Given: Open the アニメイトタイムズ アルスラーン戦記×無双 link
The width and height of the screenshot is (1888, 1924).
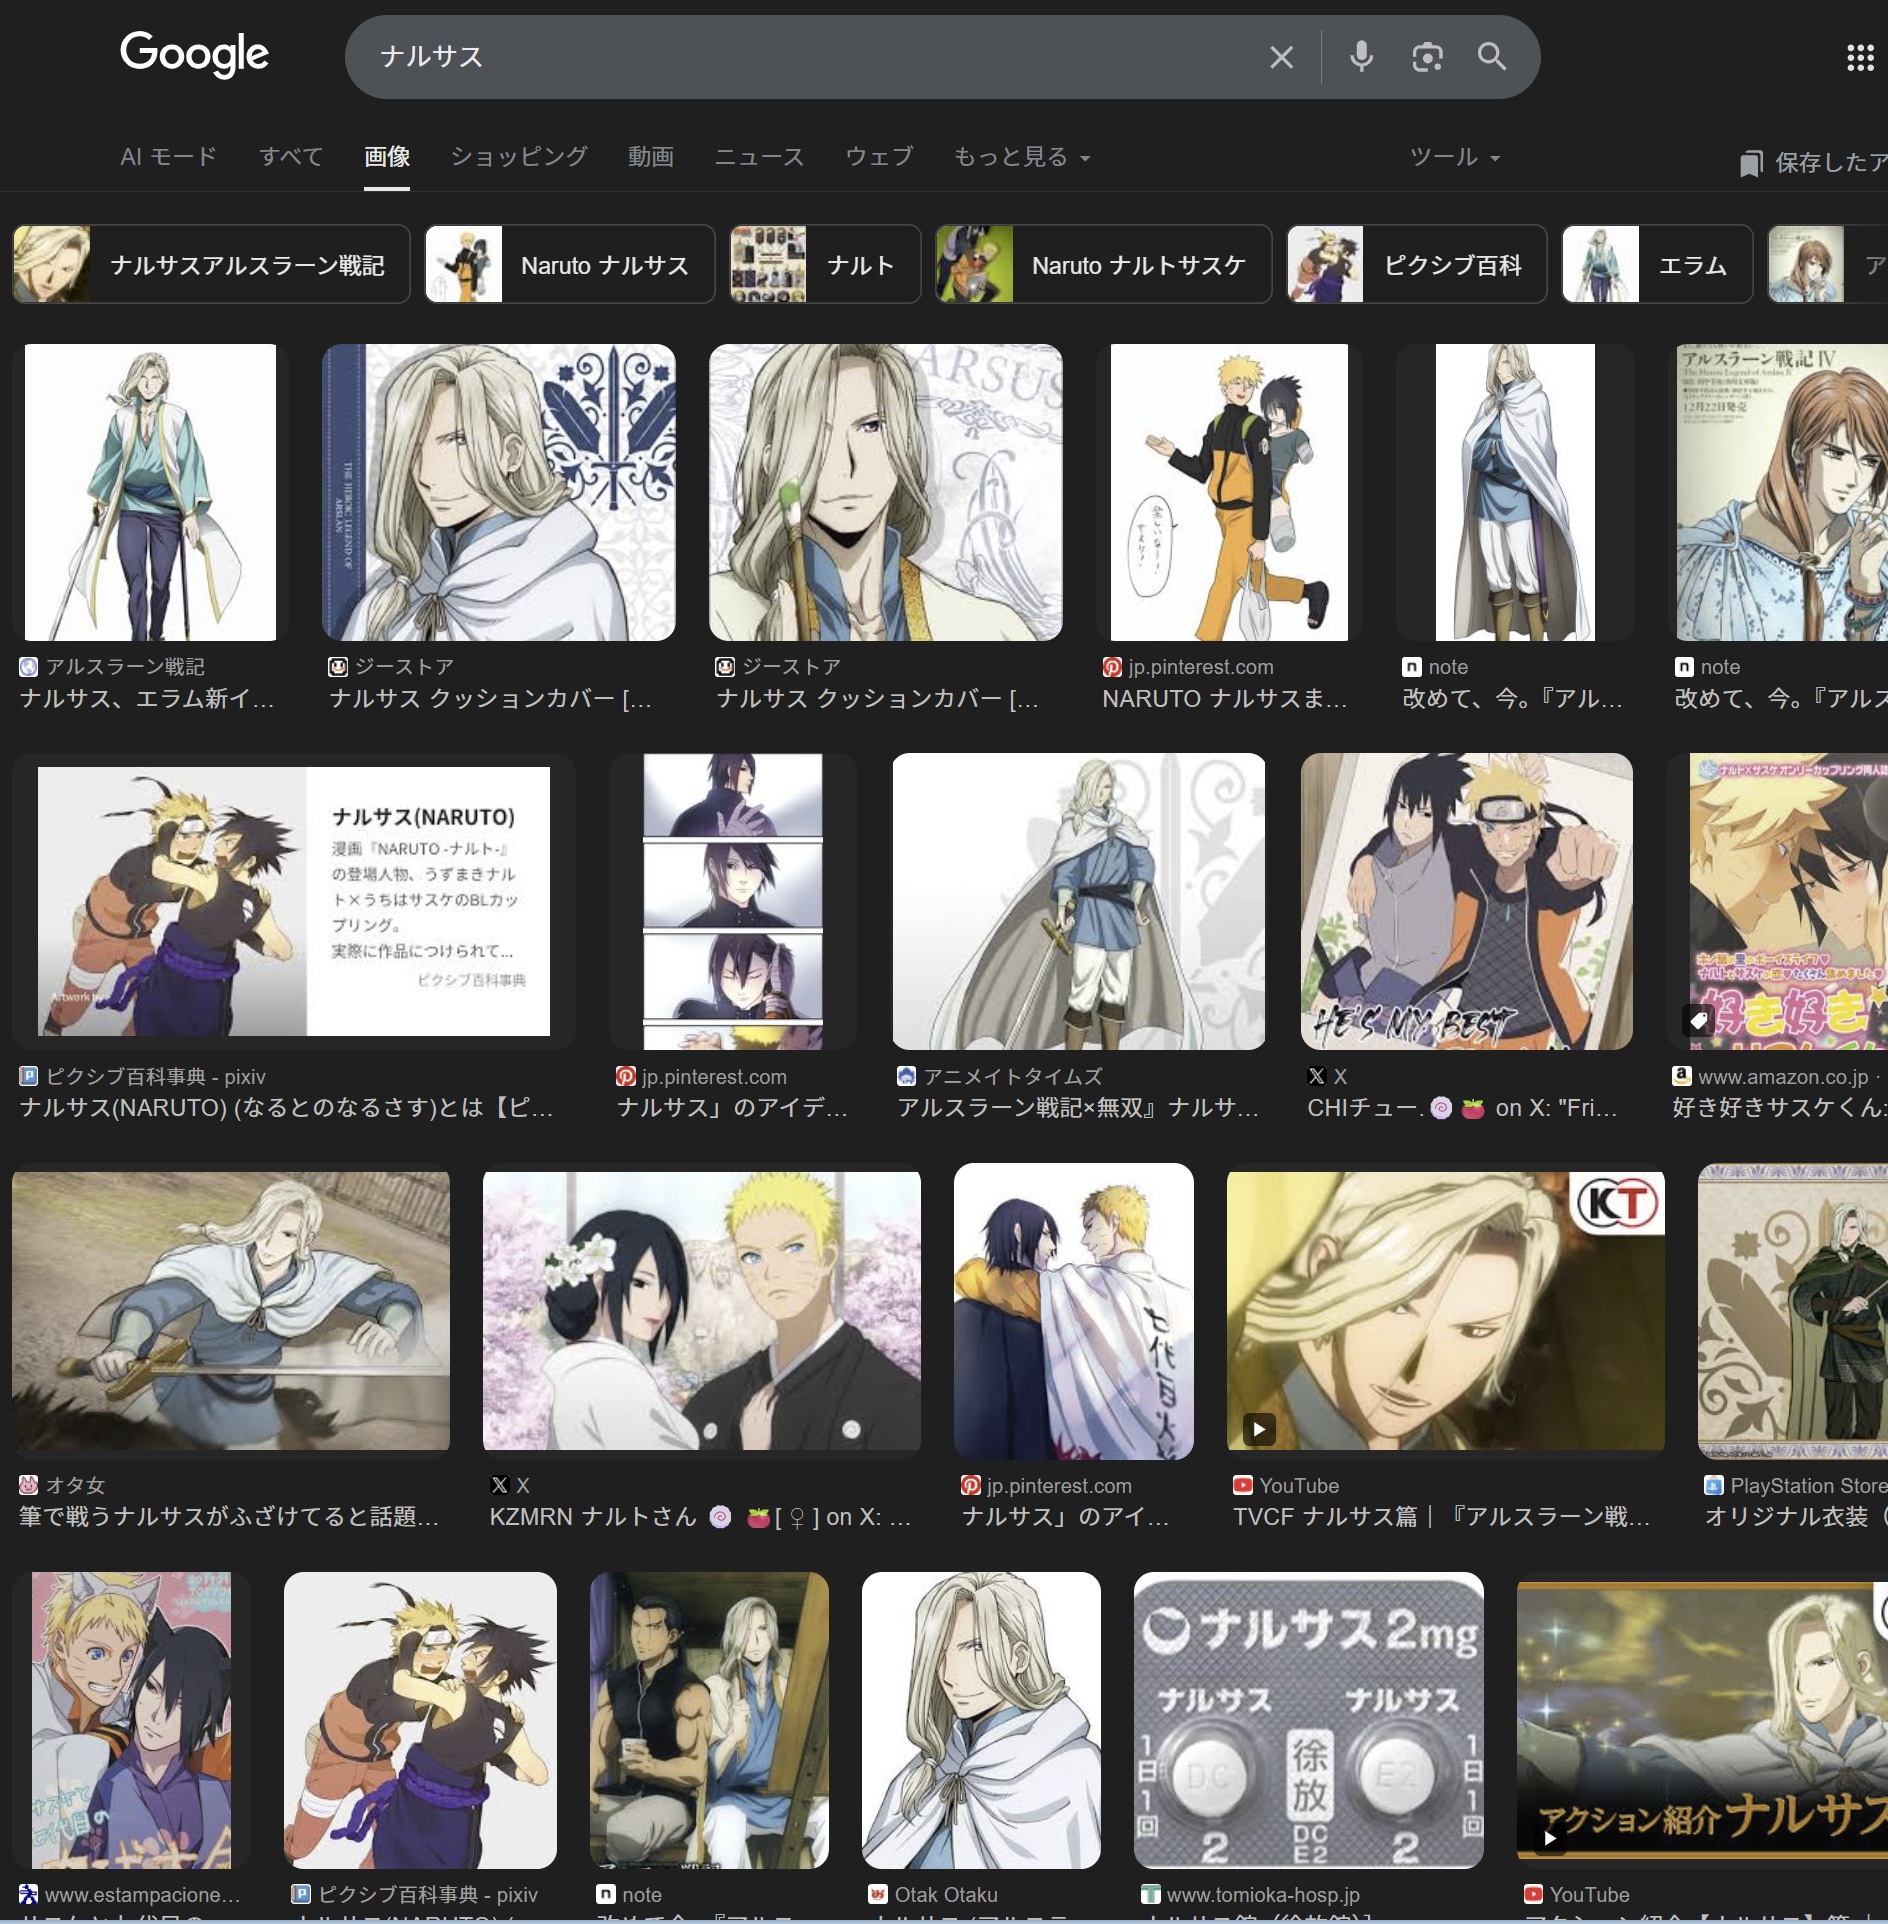Looking at the screenshot, I should click(x=1077, y=1107).
